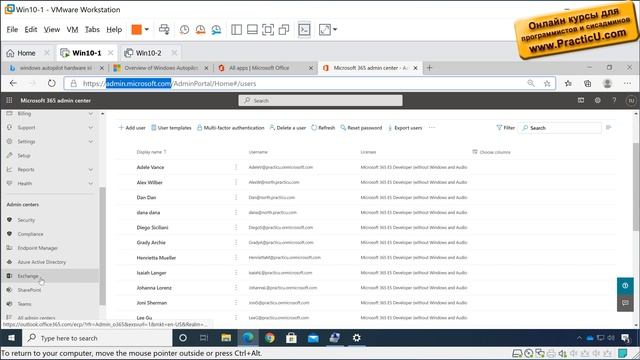Switch to Unity mode icon
The width and height of the screenshot is (640, 360).
[x=284, y=29]
